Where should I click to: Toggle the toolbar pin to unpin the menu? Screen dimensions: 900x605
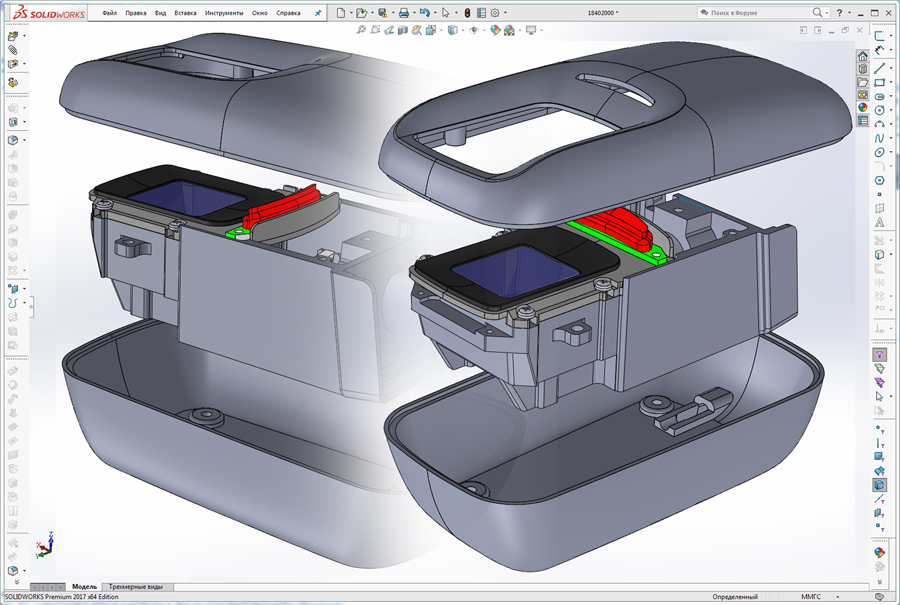(x=317, y=13)
